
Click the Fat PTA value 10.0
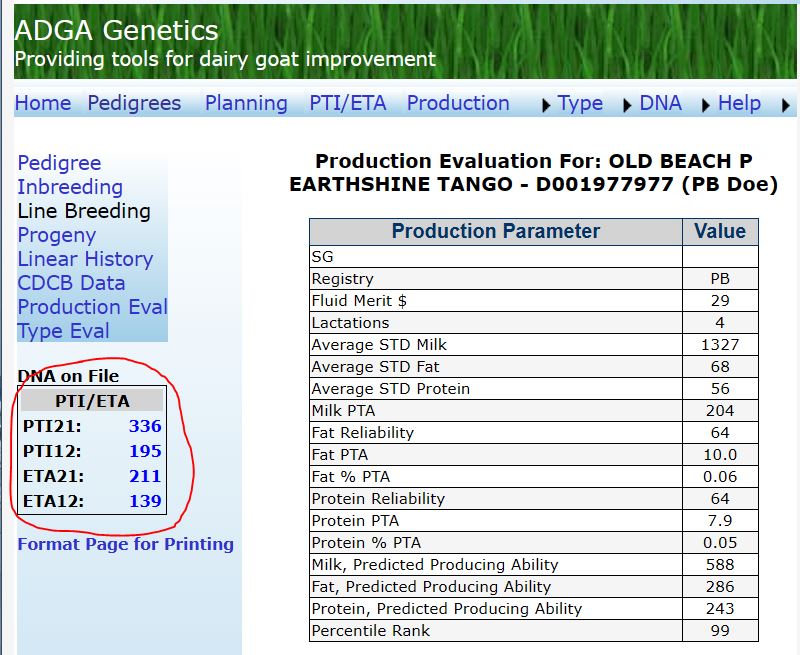[720, 455]
